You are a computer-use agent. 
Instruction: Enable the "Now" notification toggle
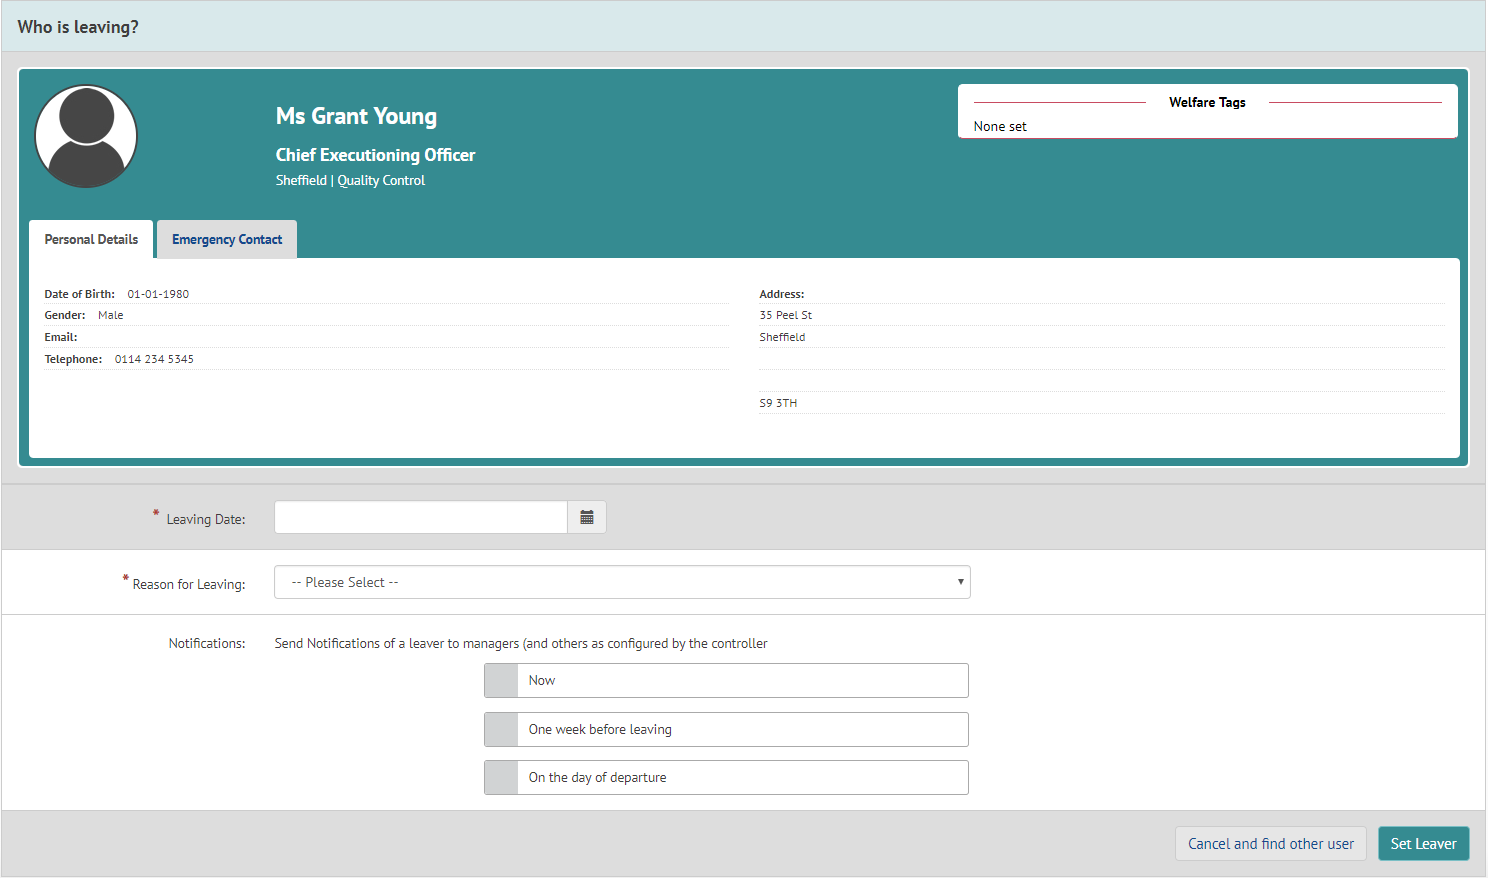[501, 680]
